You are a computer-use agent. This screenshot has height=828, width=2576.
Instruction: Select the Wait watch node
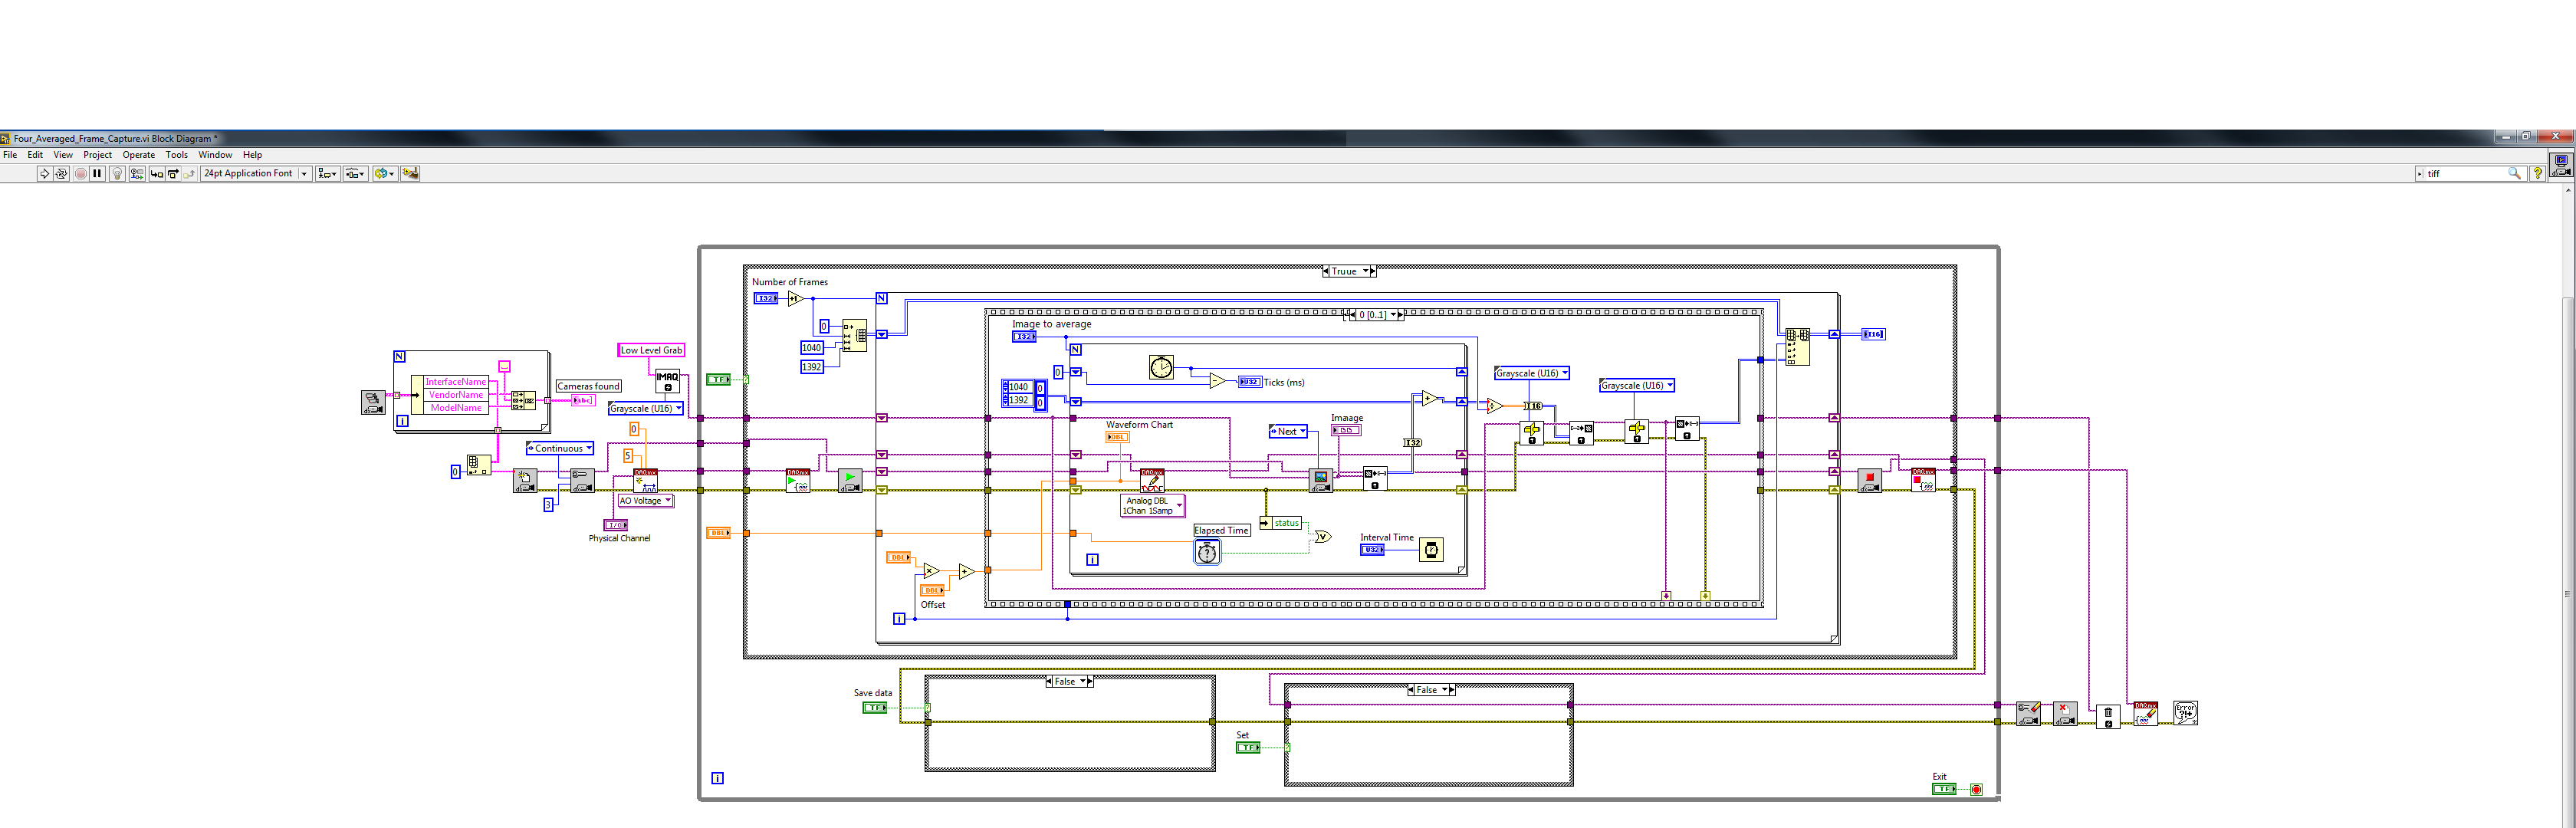1431,549
